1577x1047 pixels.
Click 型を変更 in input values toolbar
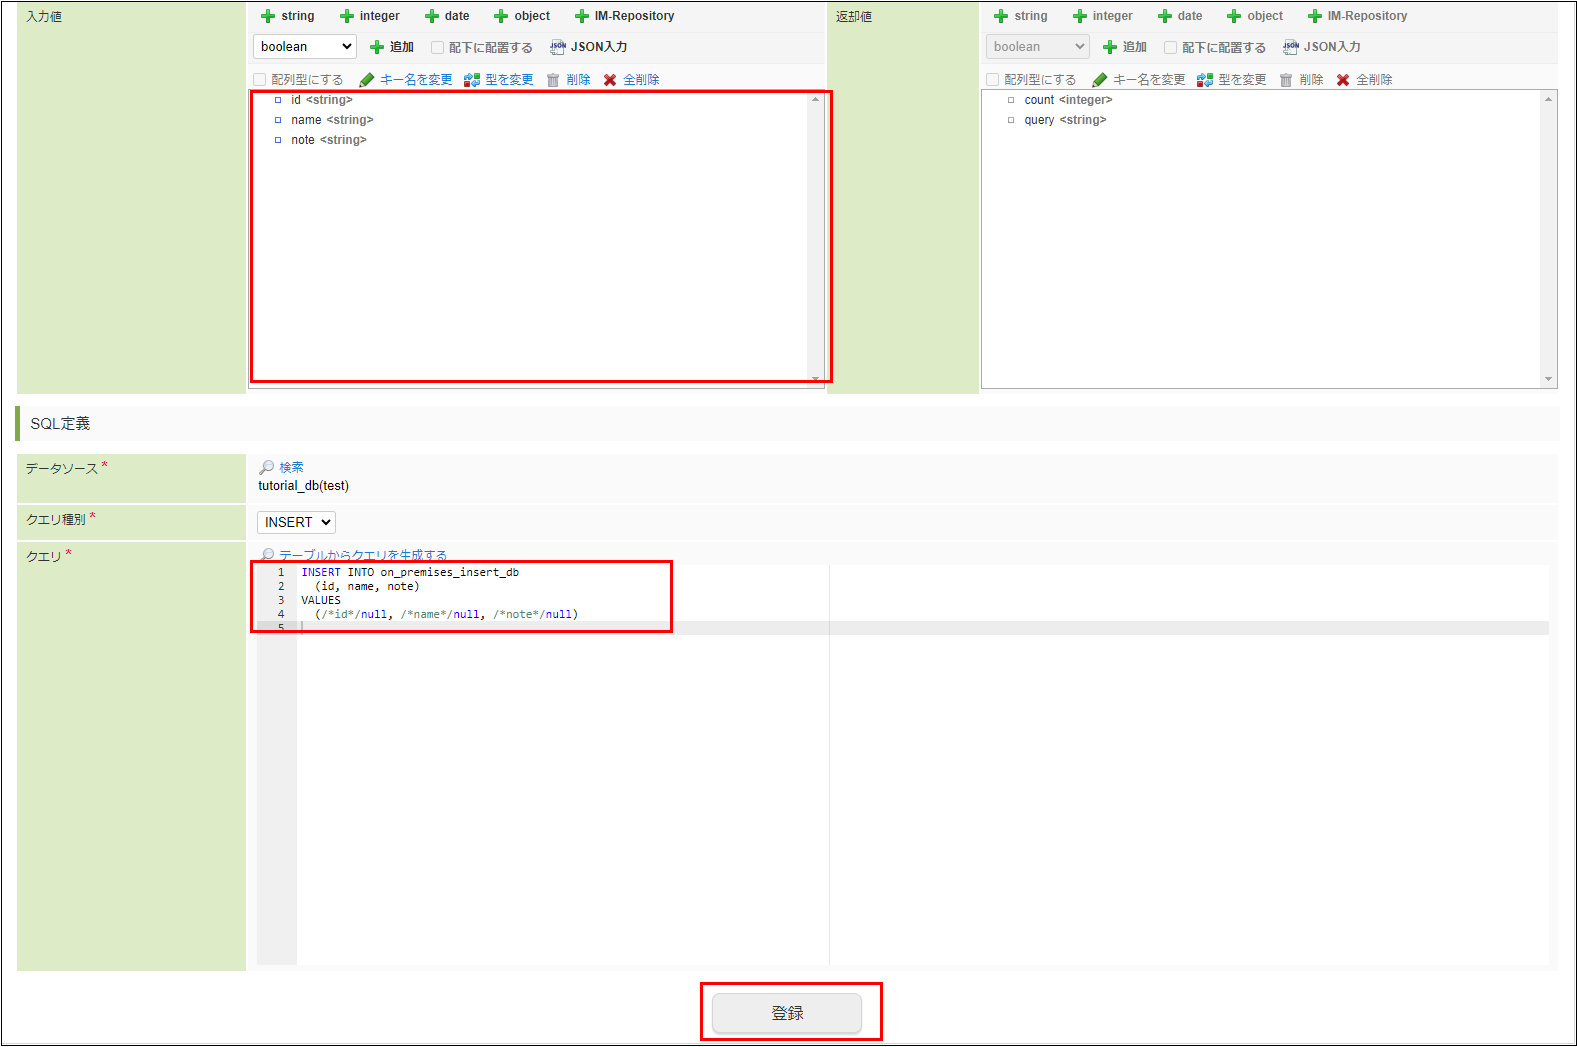499,80
